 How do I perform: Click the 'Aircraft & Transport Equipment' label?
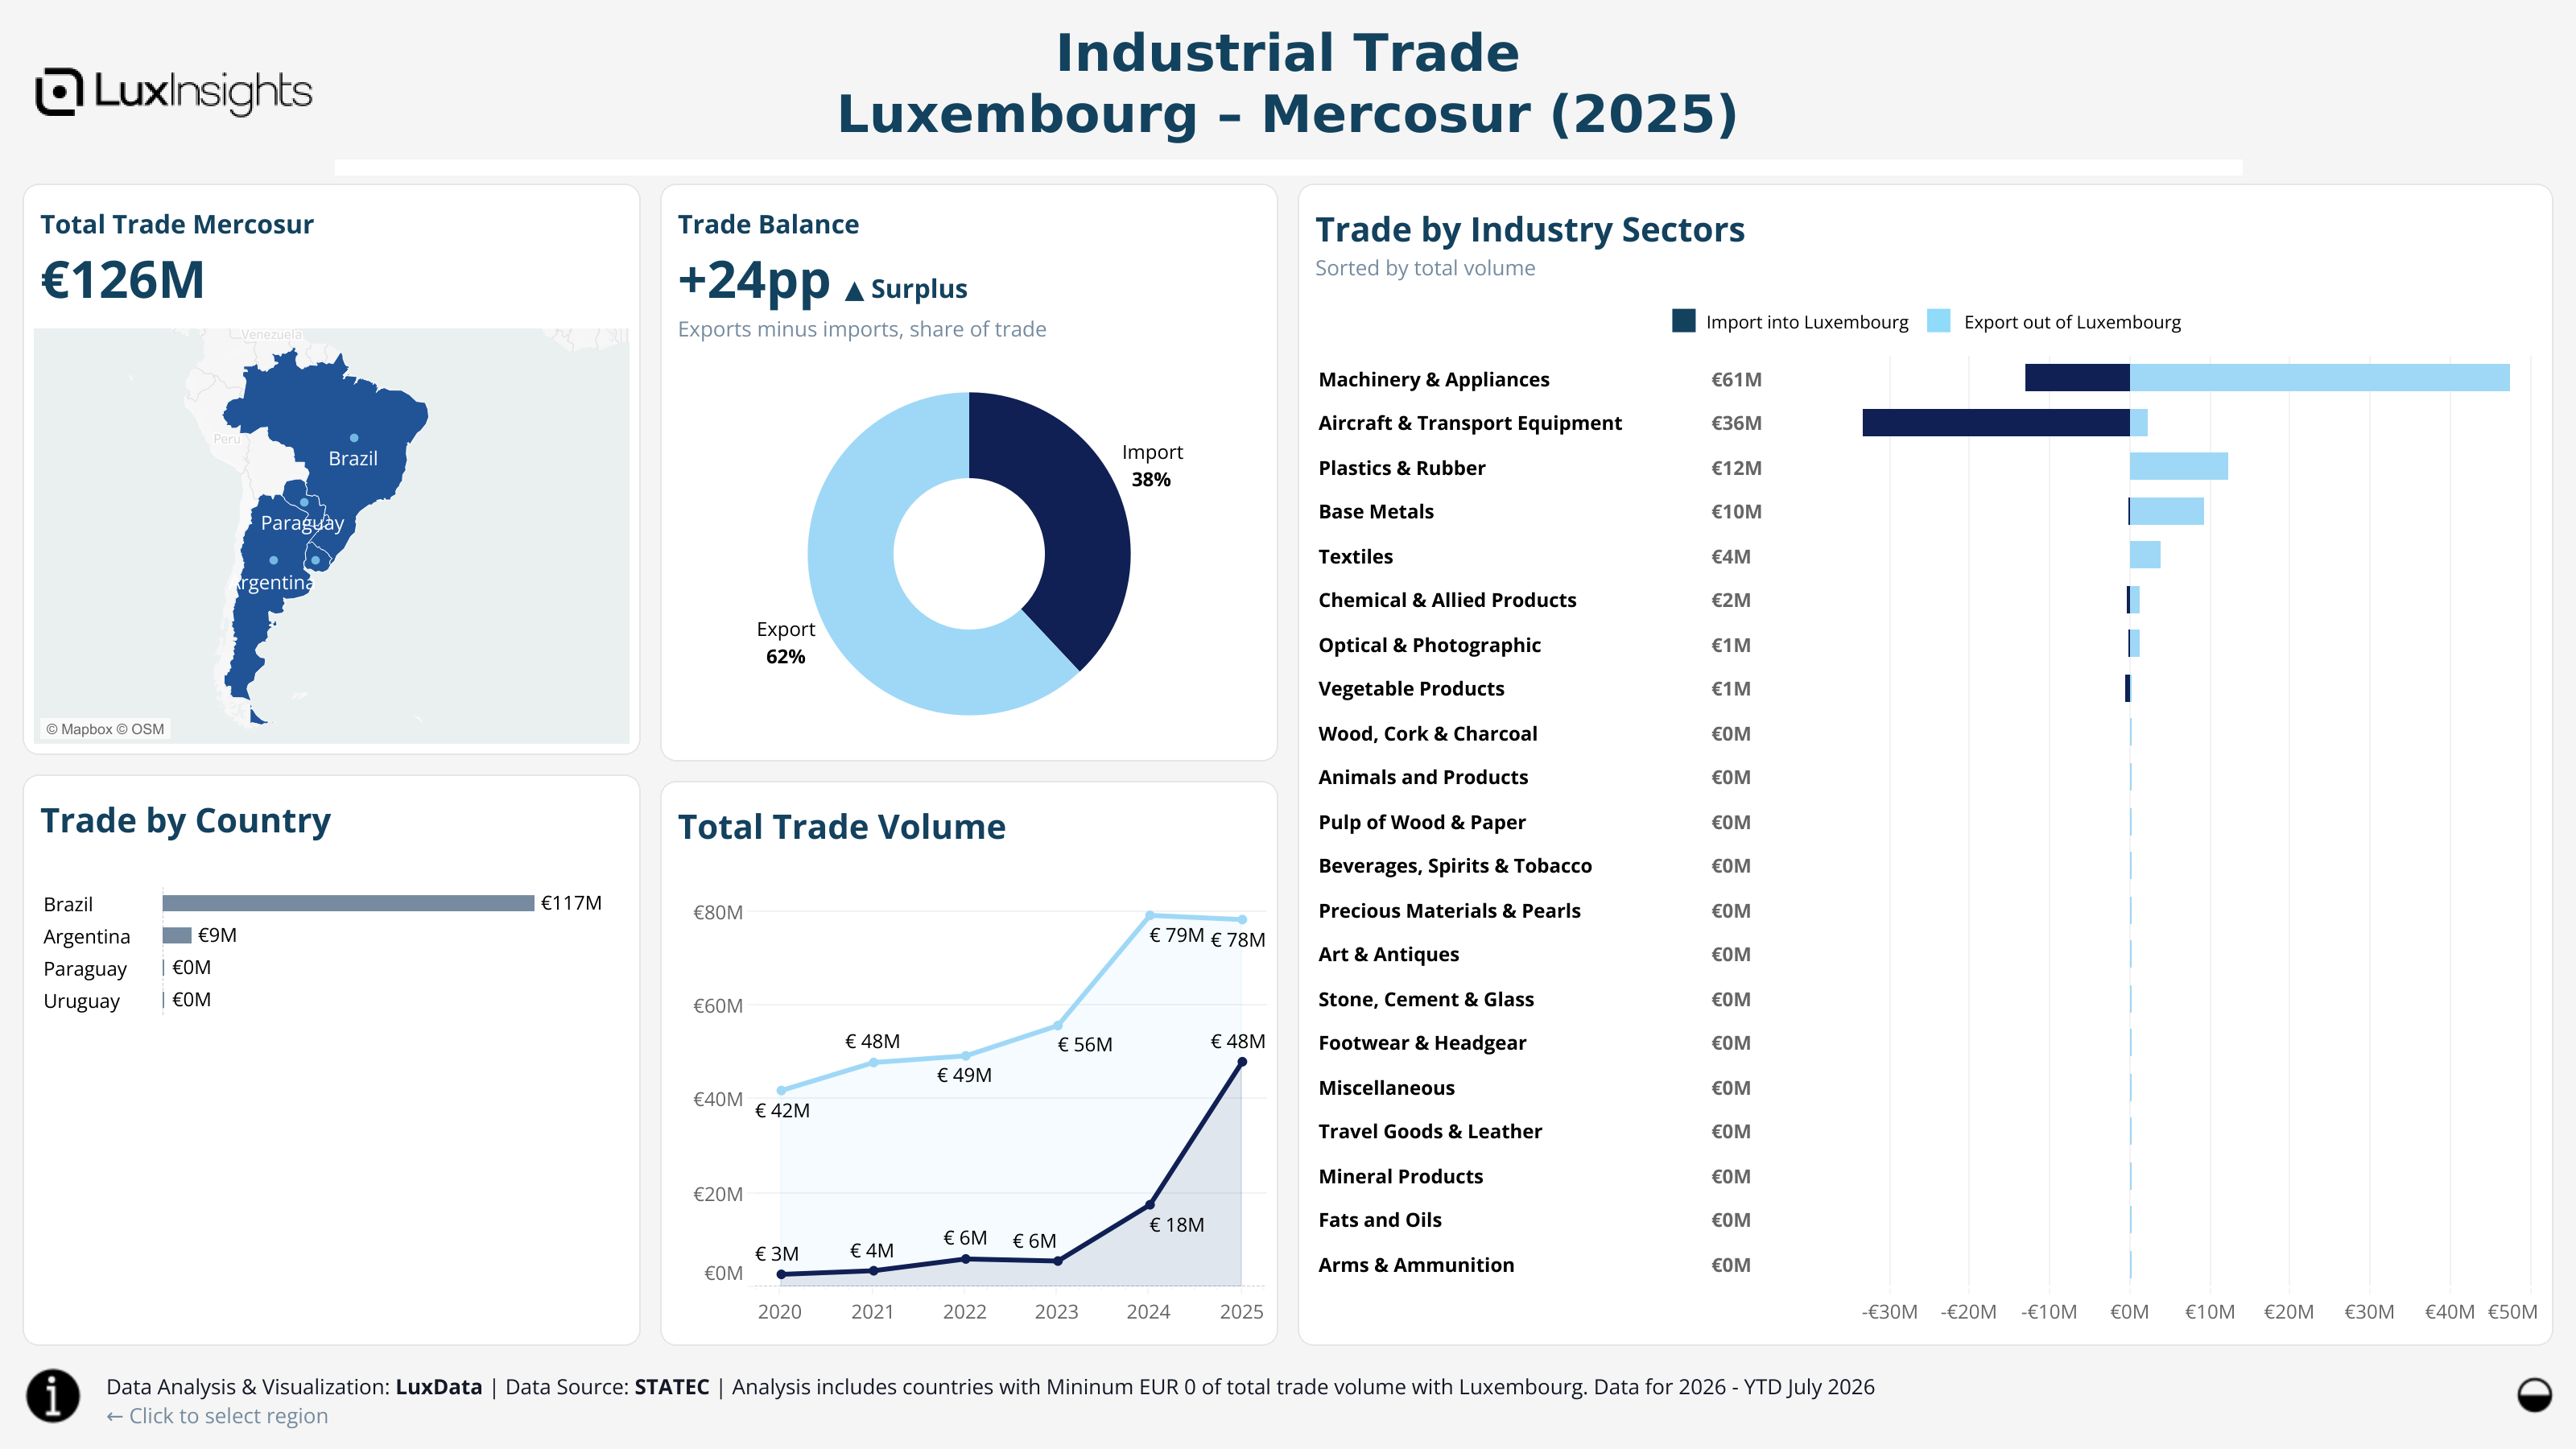(1470, 423)
